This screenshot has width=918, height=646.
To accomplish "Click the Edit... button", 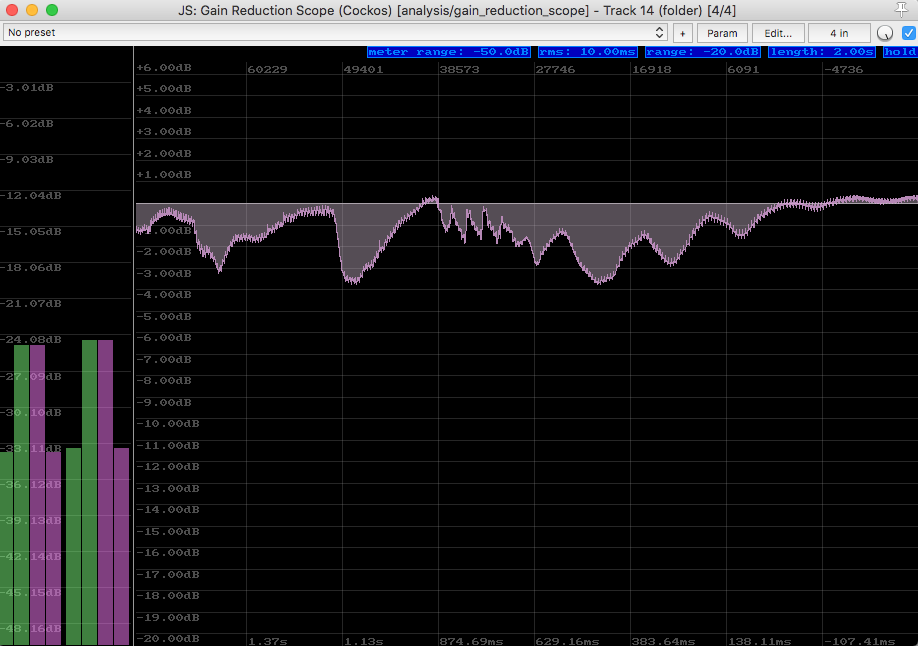I will tap(777, 33).
